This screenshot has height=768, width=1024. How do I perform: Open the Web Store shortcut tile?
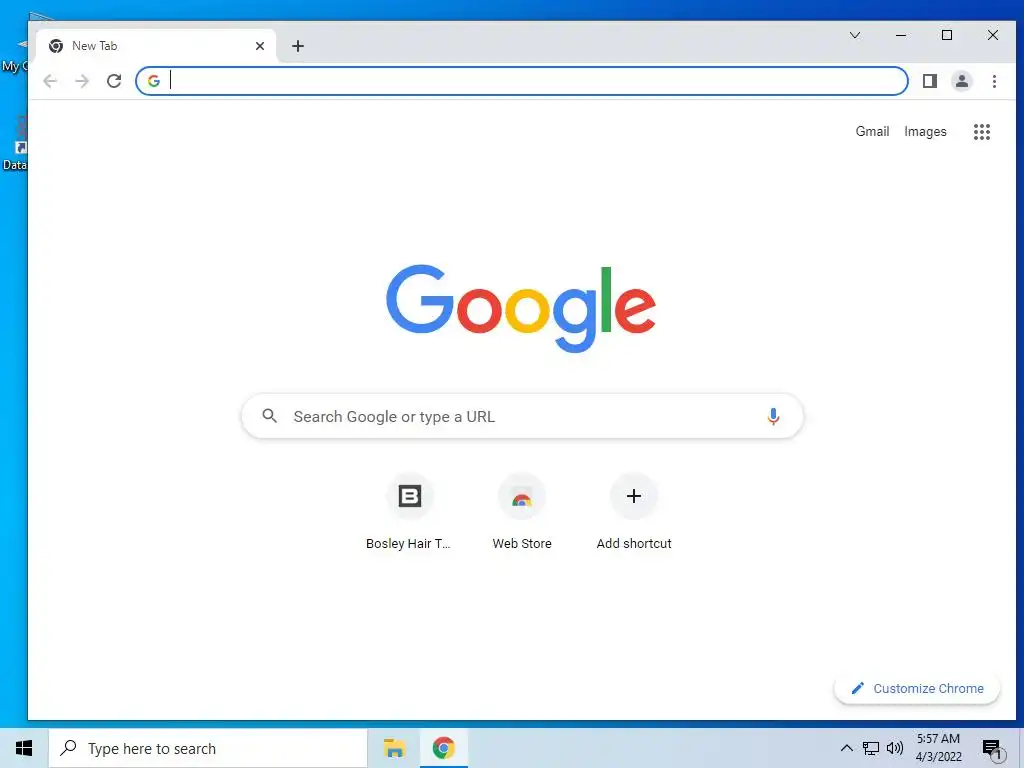pyautogui.click(x=522, y=513)
